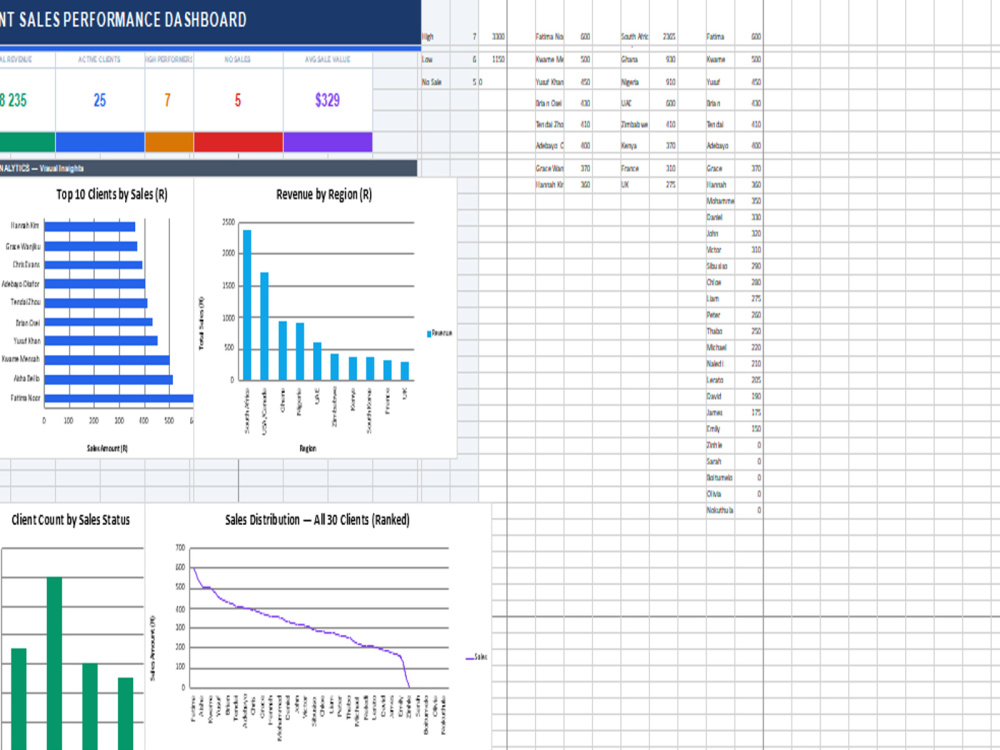Screen dimensions: 1000x750
Task: Click the HIGH PERFORMERS label cell
Action: 169,59
